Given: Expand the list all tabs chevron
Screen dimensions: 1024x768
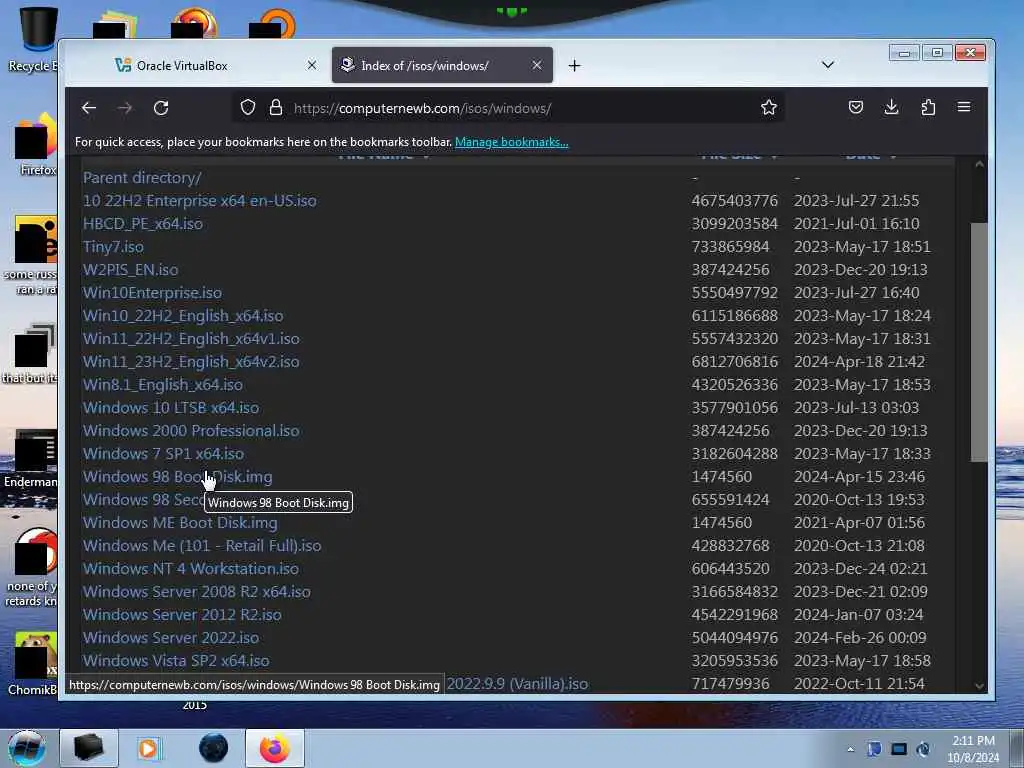Looking at the screenshot, I should [x=827, y=65].
